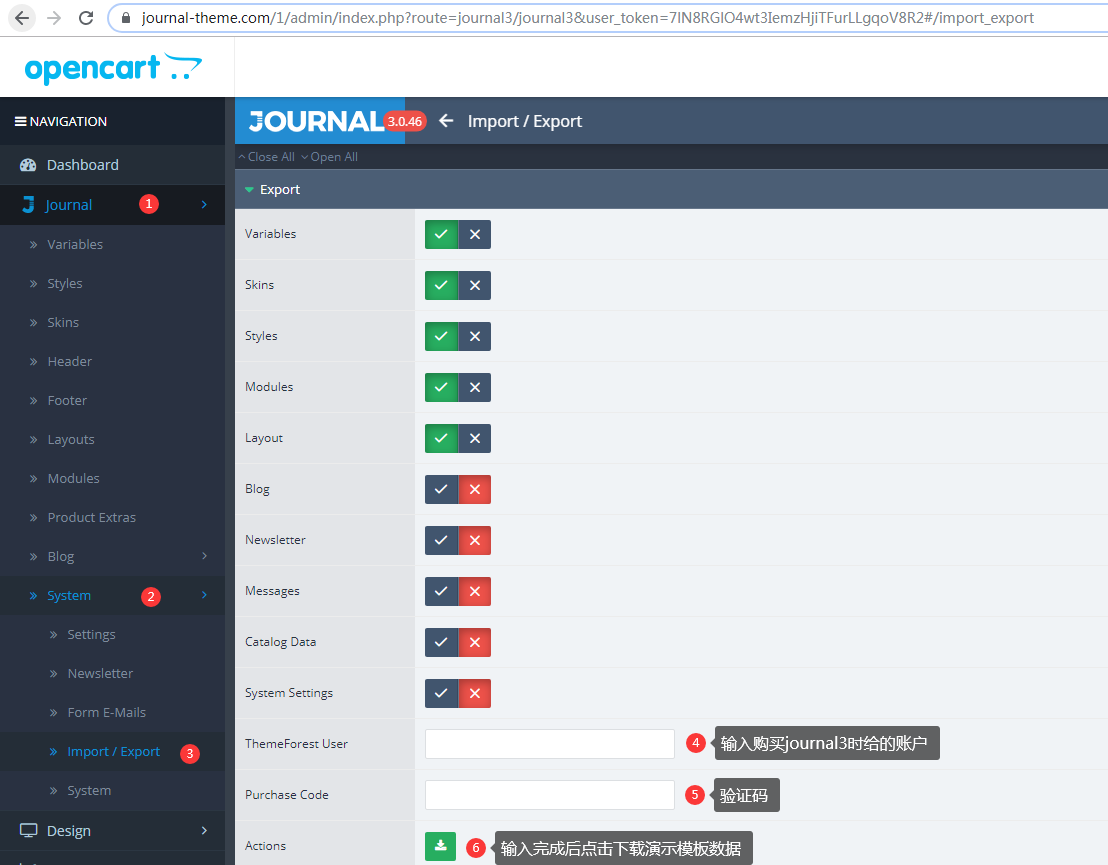Click Open All to expand sections
This screenshot has height=865, width=1108.
[x=330, y=157]
